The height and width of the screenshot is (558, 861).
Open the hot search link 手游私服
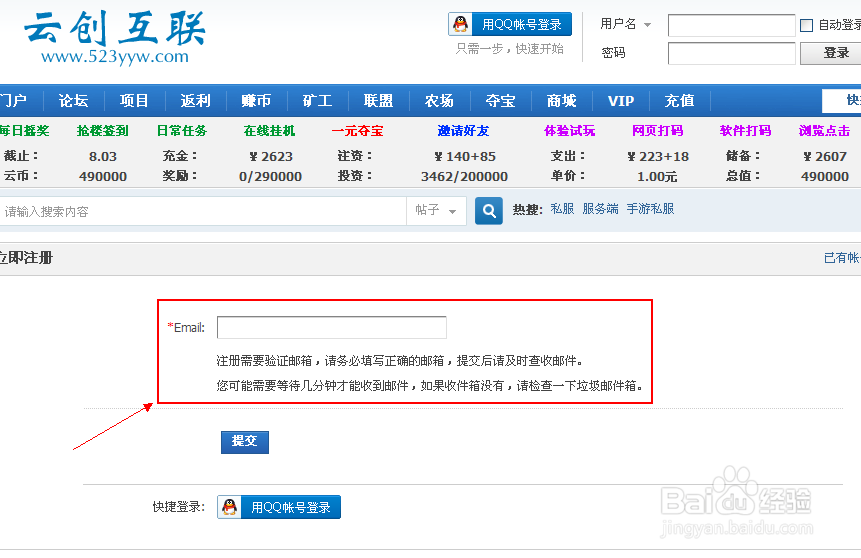click(650, 209)
